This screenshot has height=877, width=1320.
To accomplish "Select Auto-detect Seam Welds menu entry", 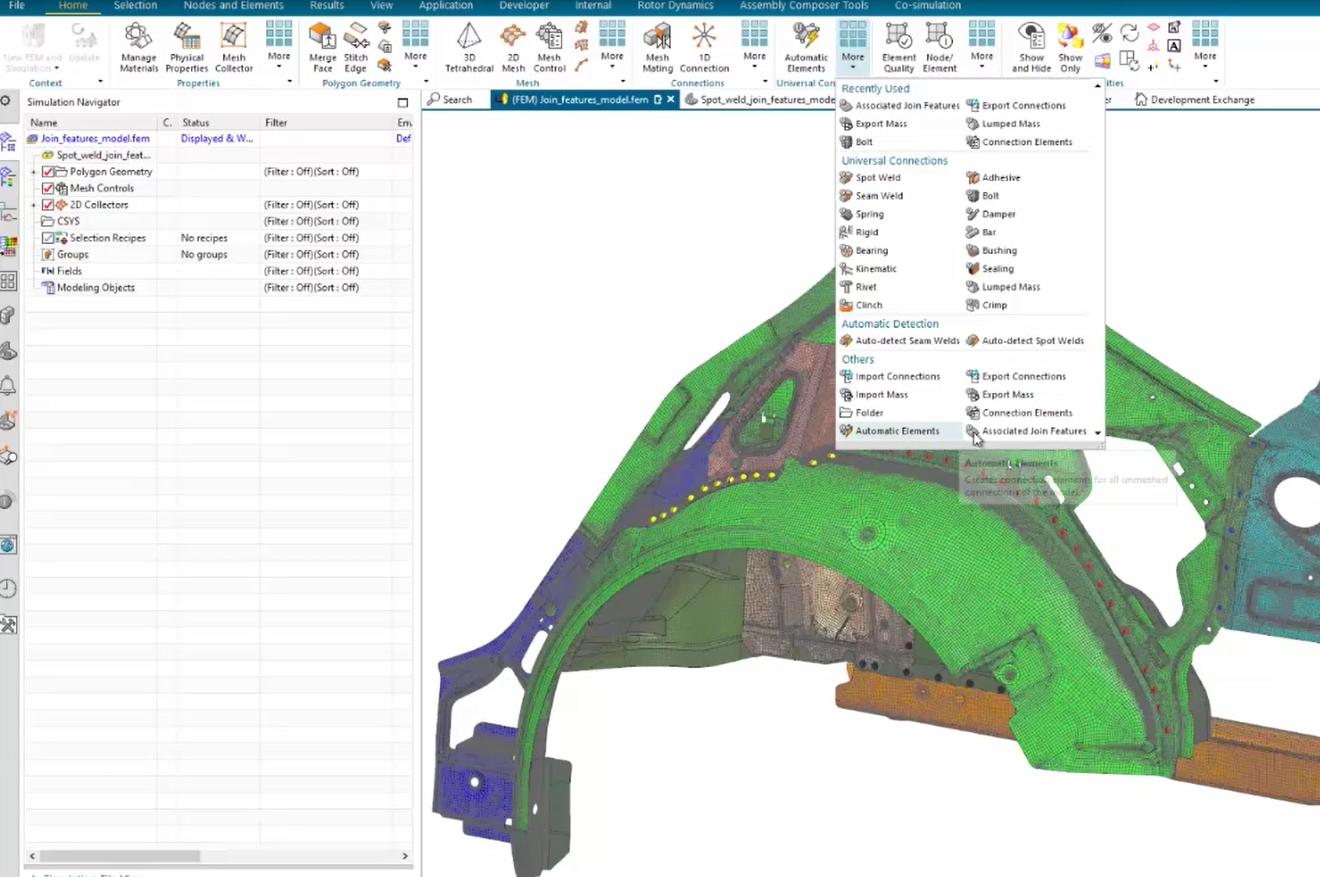I will point(906,341).
